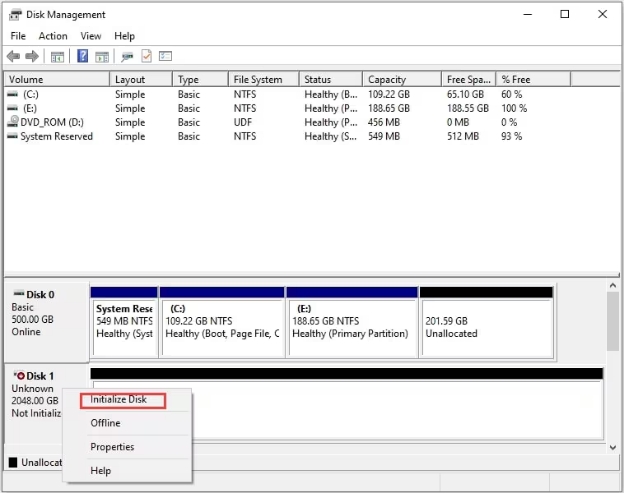624x494 pixels.
Task: Choose Offline in the context menu
Action: (105, 423)
